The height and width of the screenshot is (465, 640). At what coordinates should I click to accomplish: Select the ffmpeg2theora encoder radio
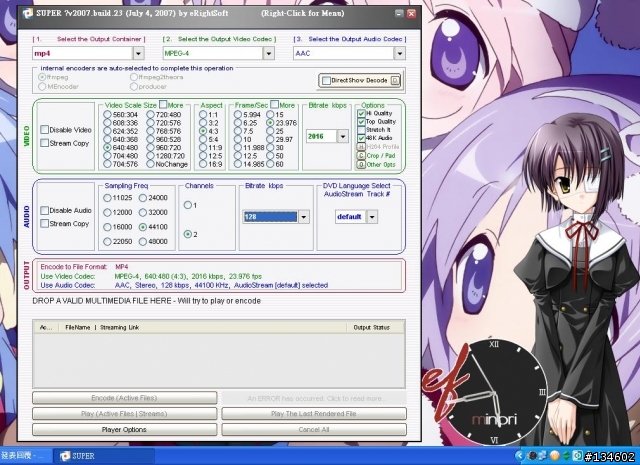[x=134, y=77]
